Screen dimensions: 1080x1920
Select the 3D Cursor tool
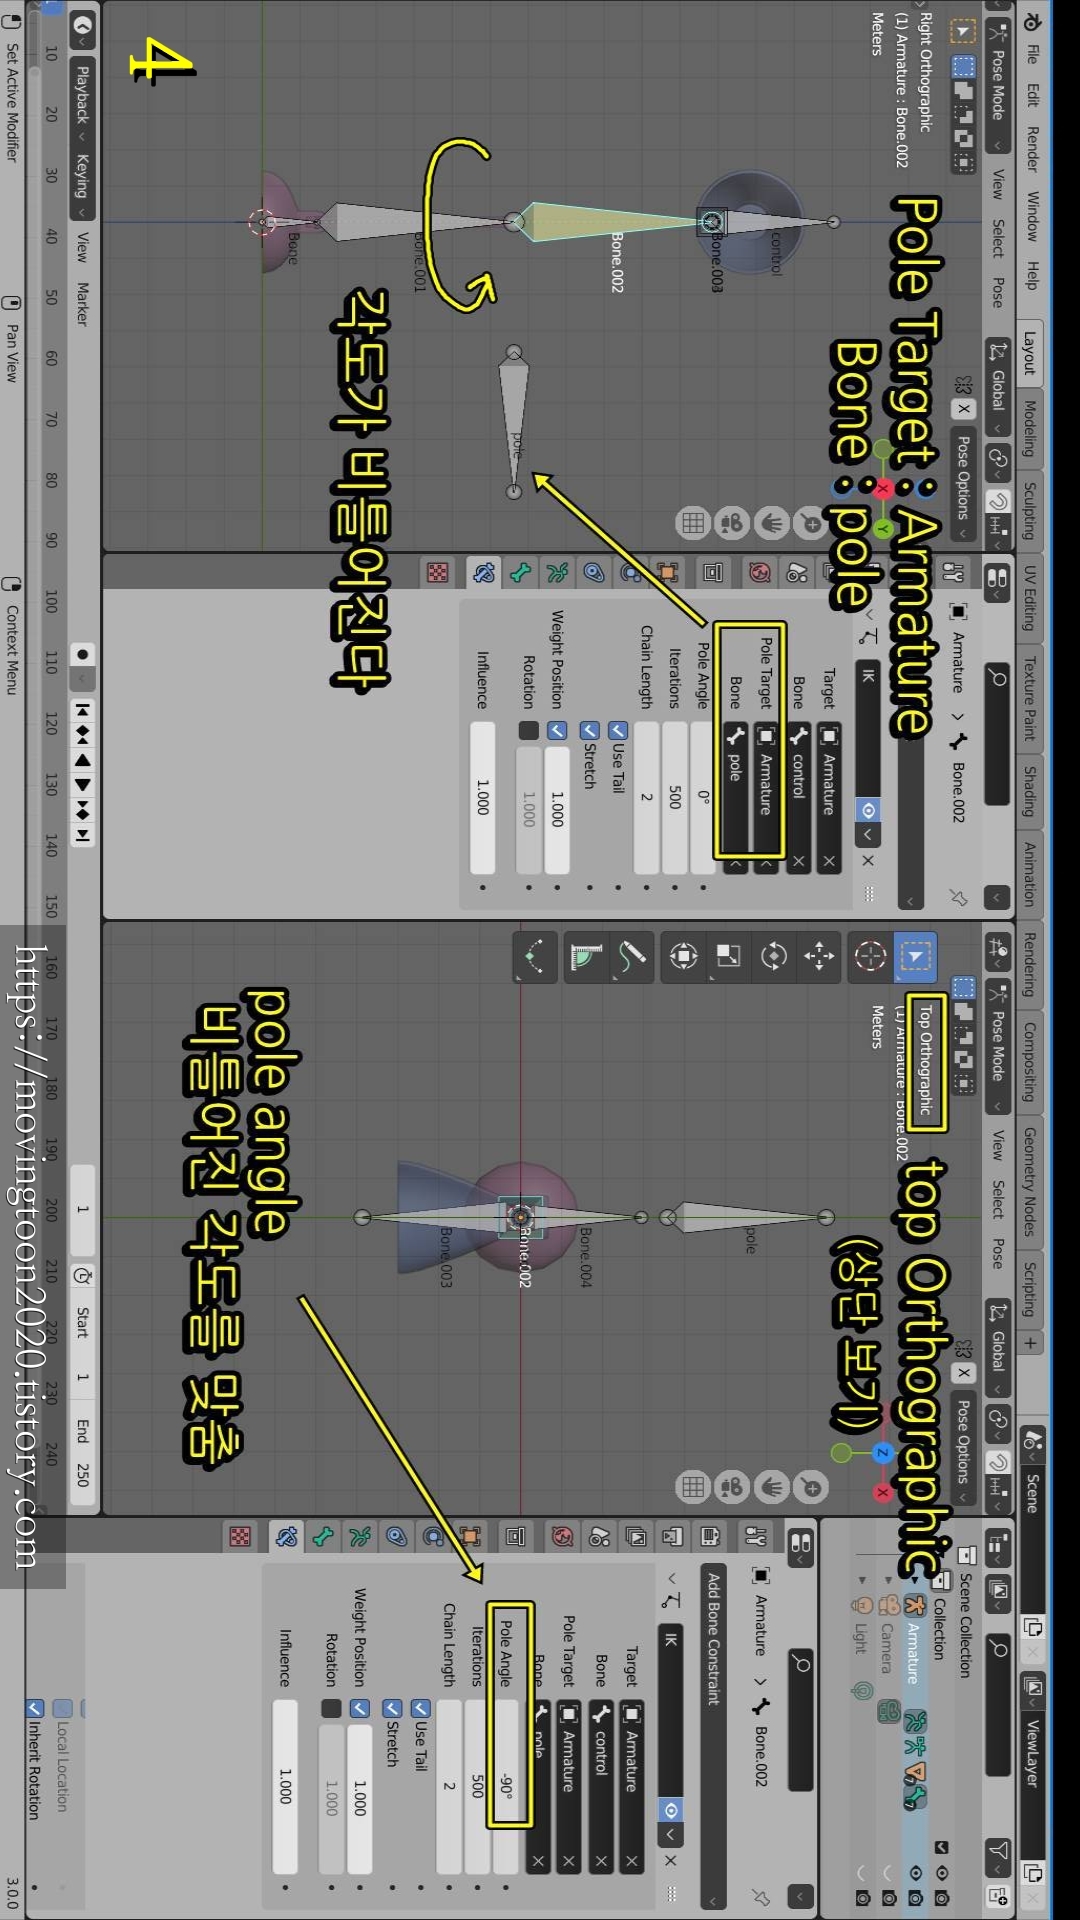coord(870,955)
